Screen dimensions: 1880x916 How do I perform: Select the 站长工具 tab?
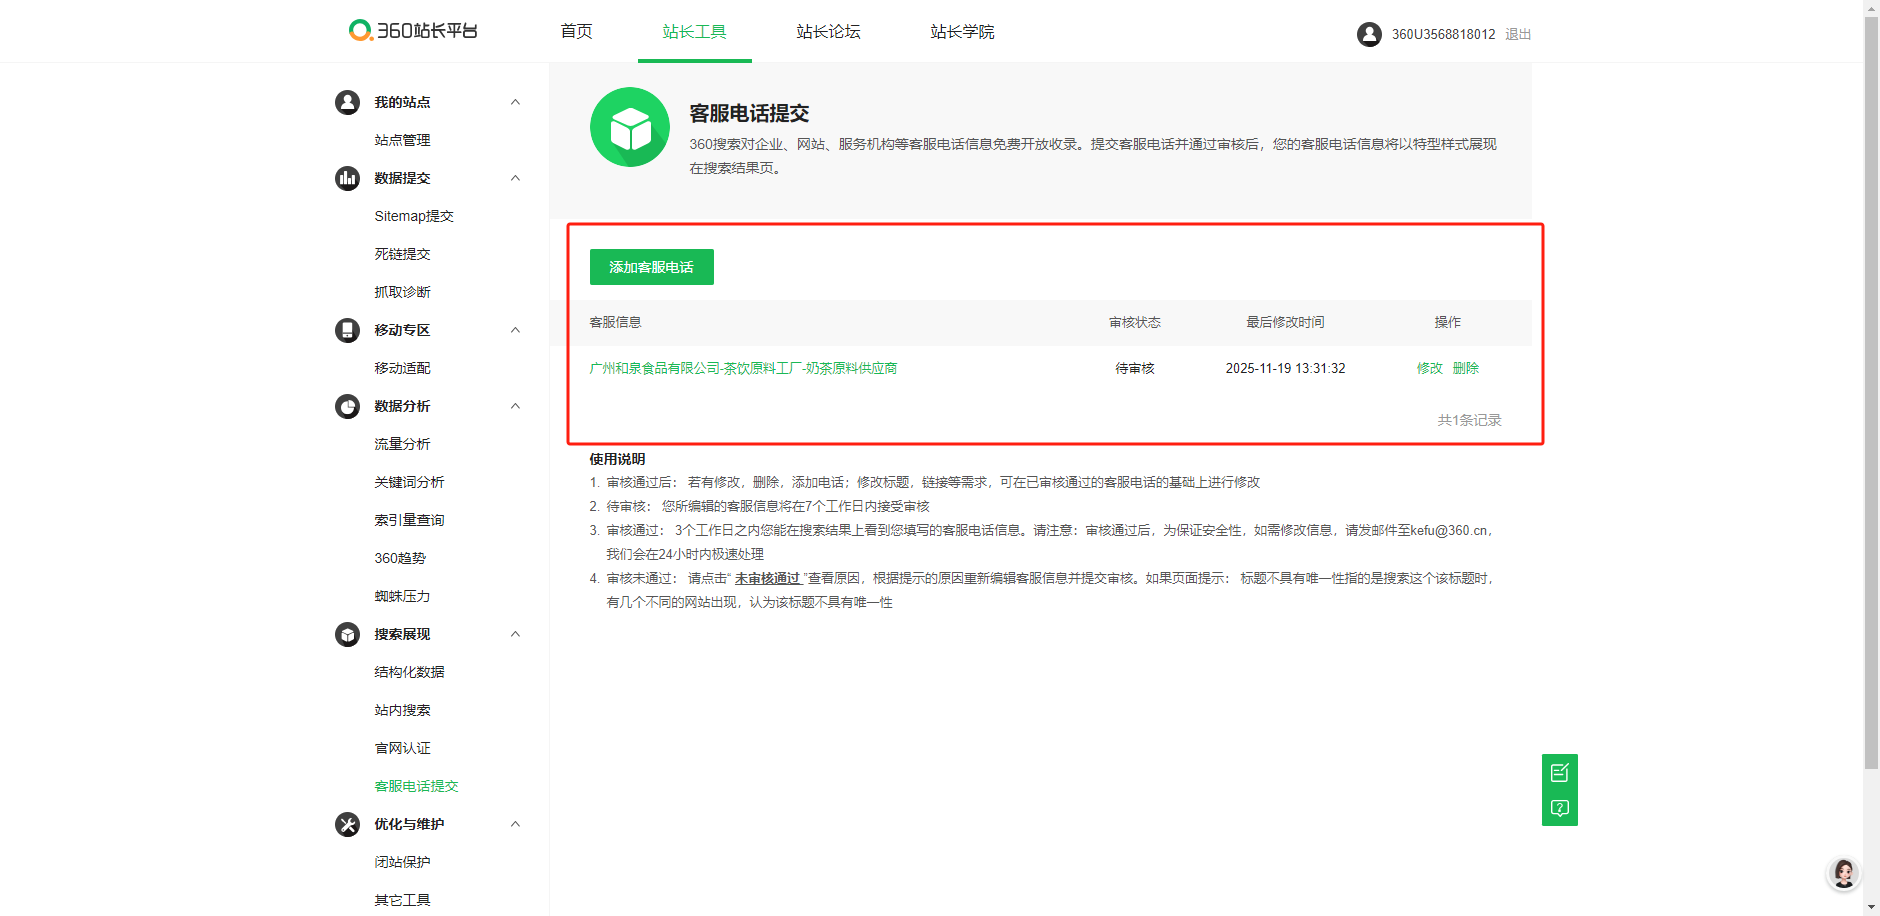pyautogui.click(x=694, y=31)
